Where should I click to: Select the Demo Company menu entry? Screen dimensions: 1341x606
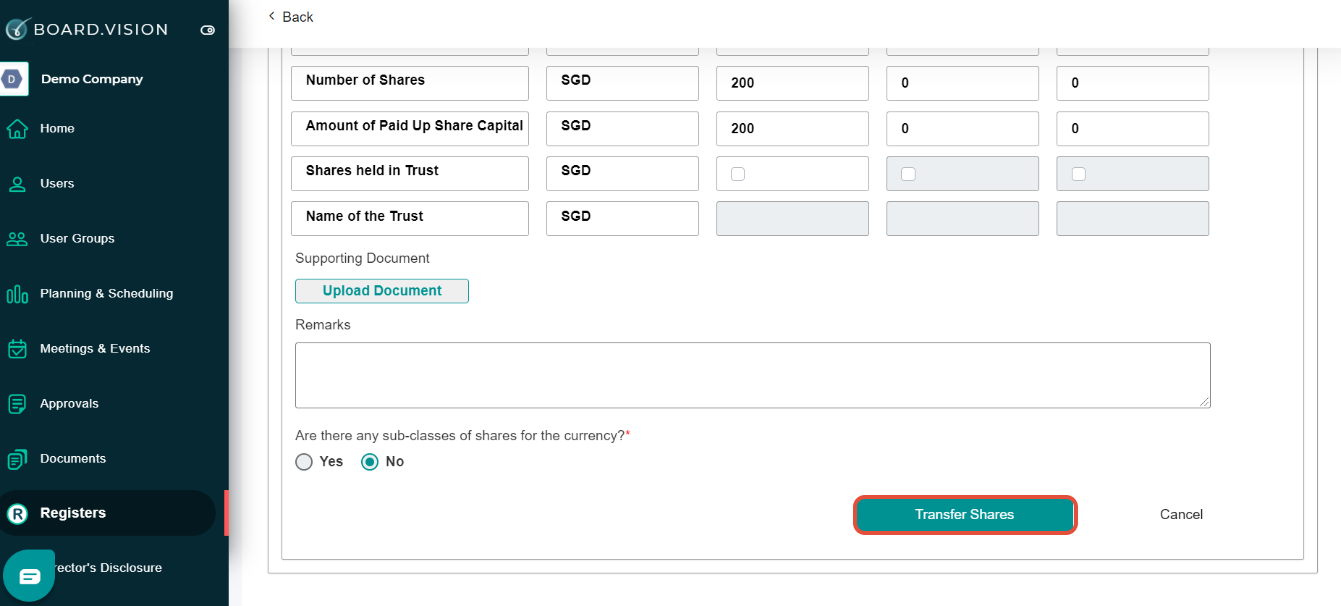[91, 78]
